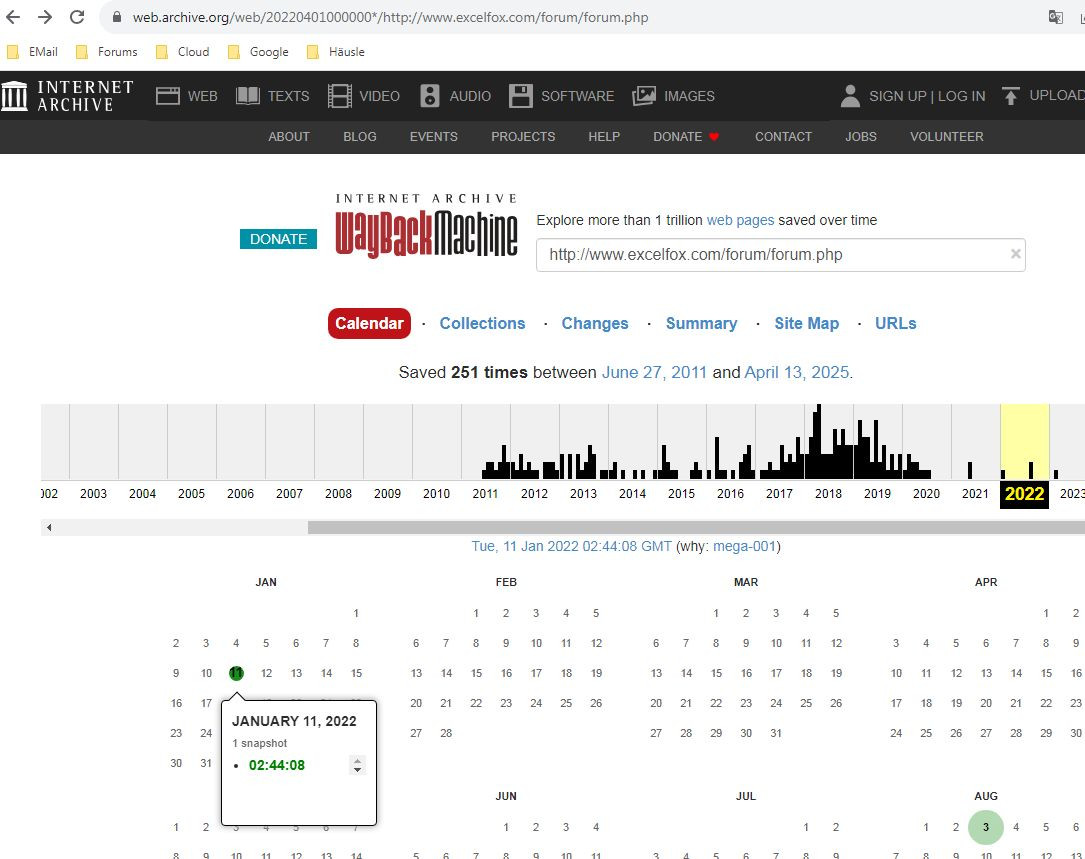Screen dimensions: 1085x859
Task: Open the SOFTWARE section icon
Action: click(x=520, y=96)
